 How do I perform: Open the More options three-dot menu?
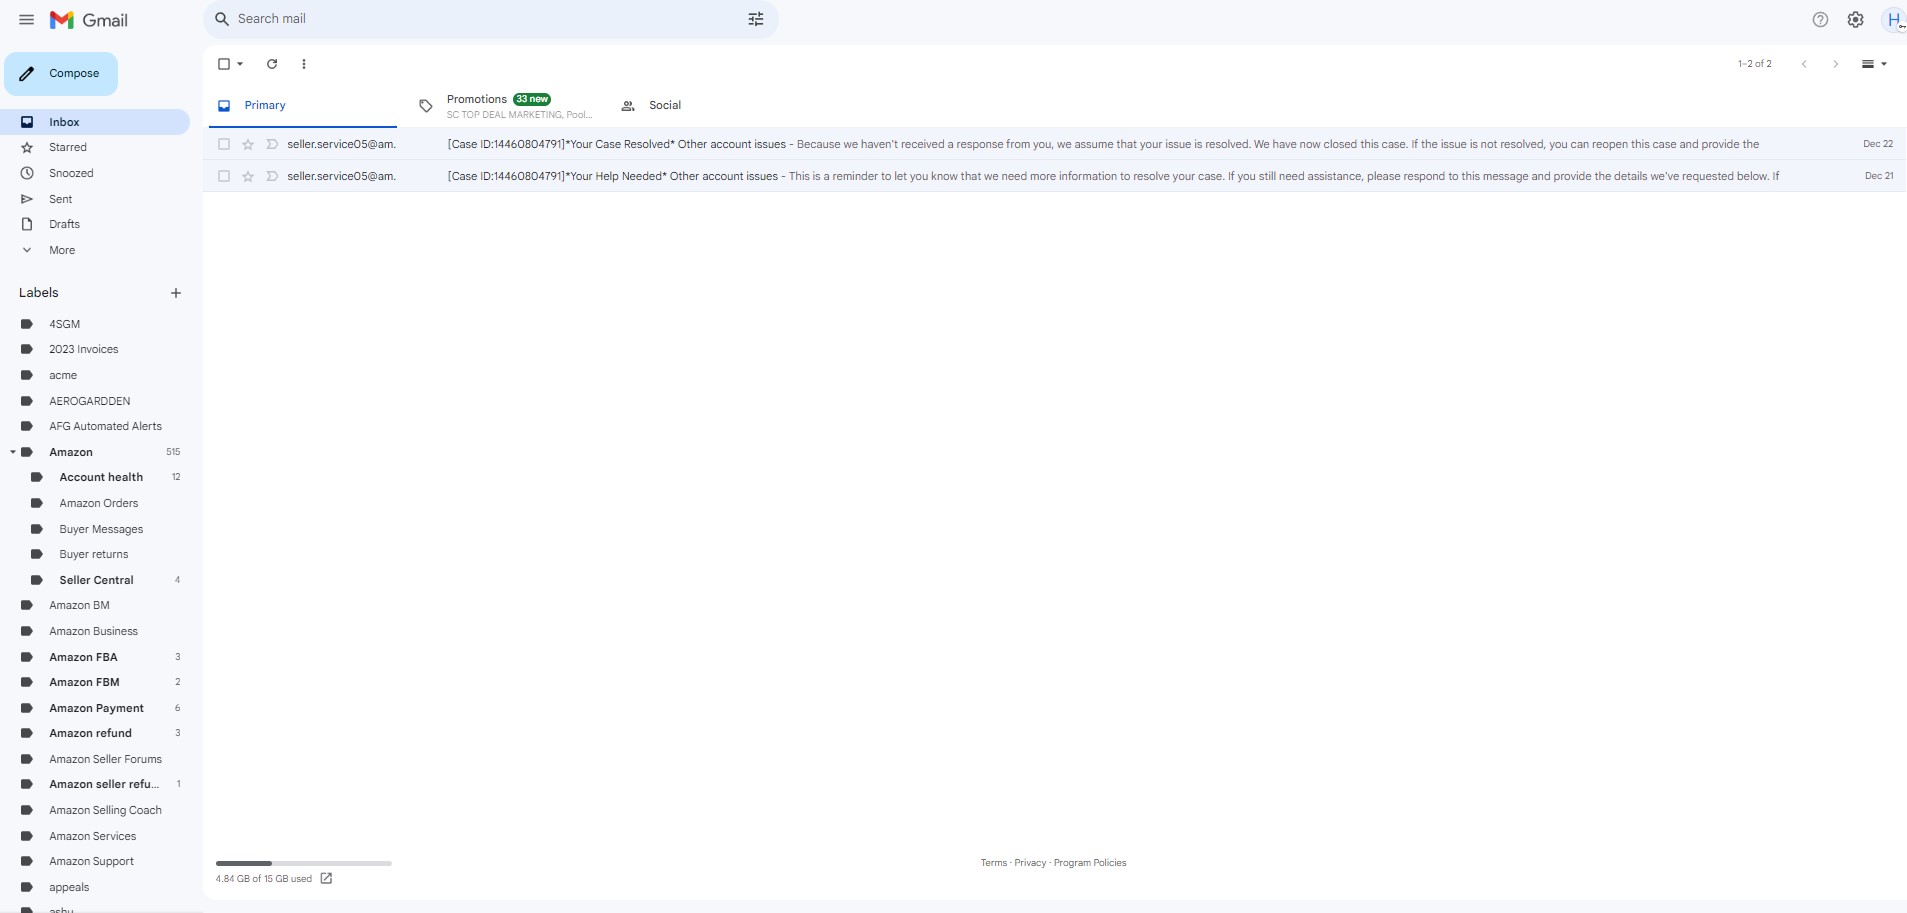pos(304,64)
